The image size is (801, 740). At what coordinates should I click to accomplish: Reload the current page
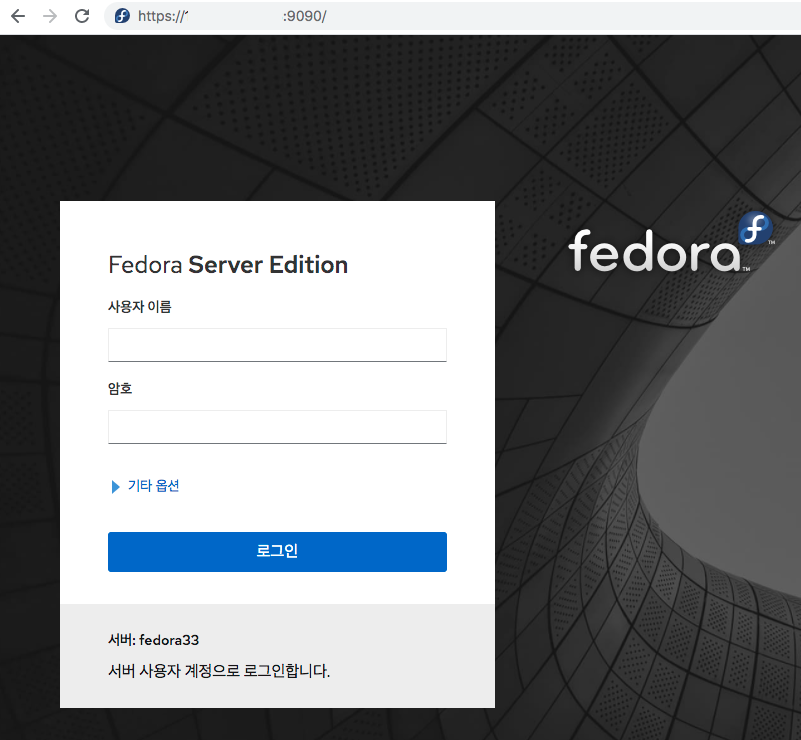tap(82, 16)
